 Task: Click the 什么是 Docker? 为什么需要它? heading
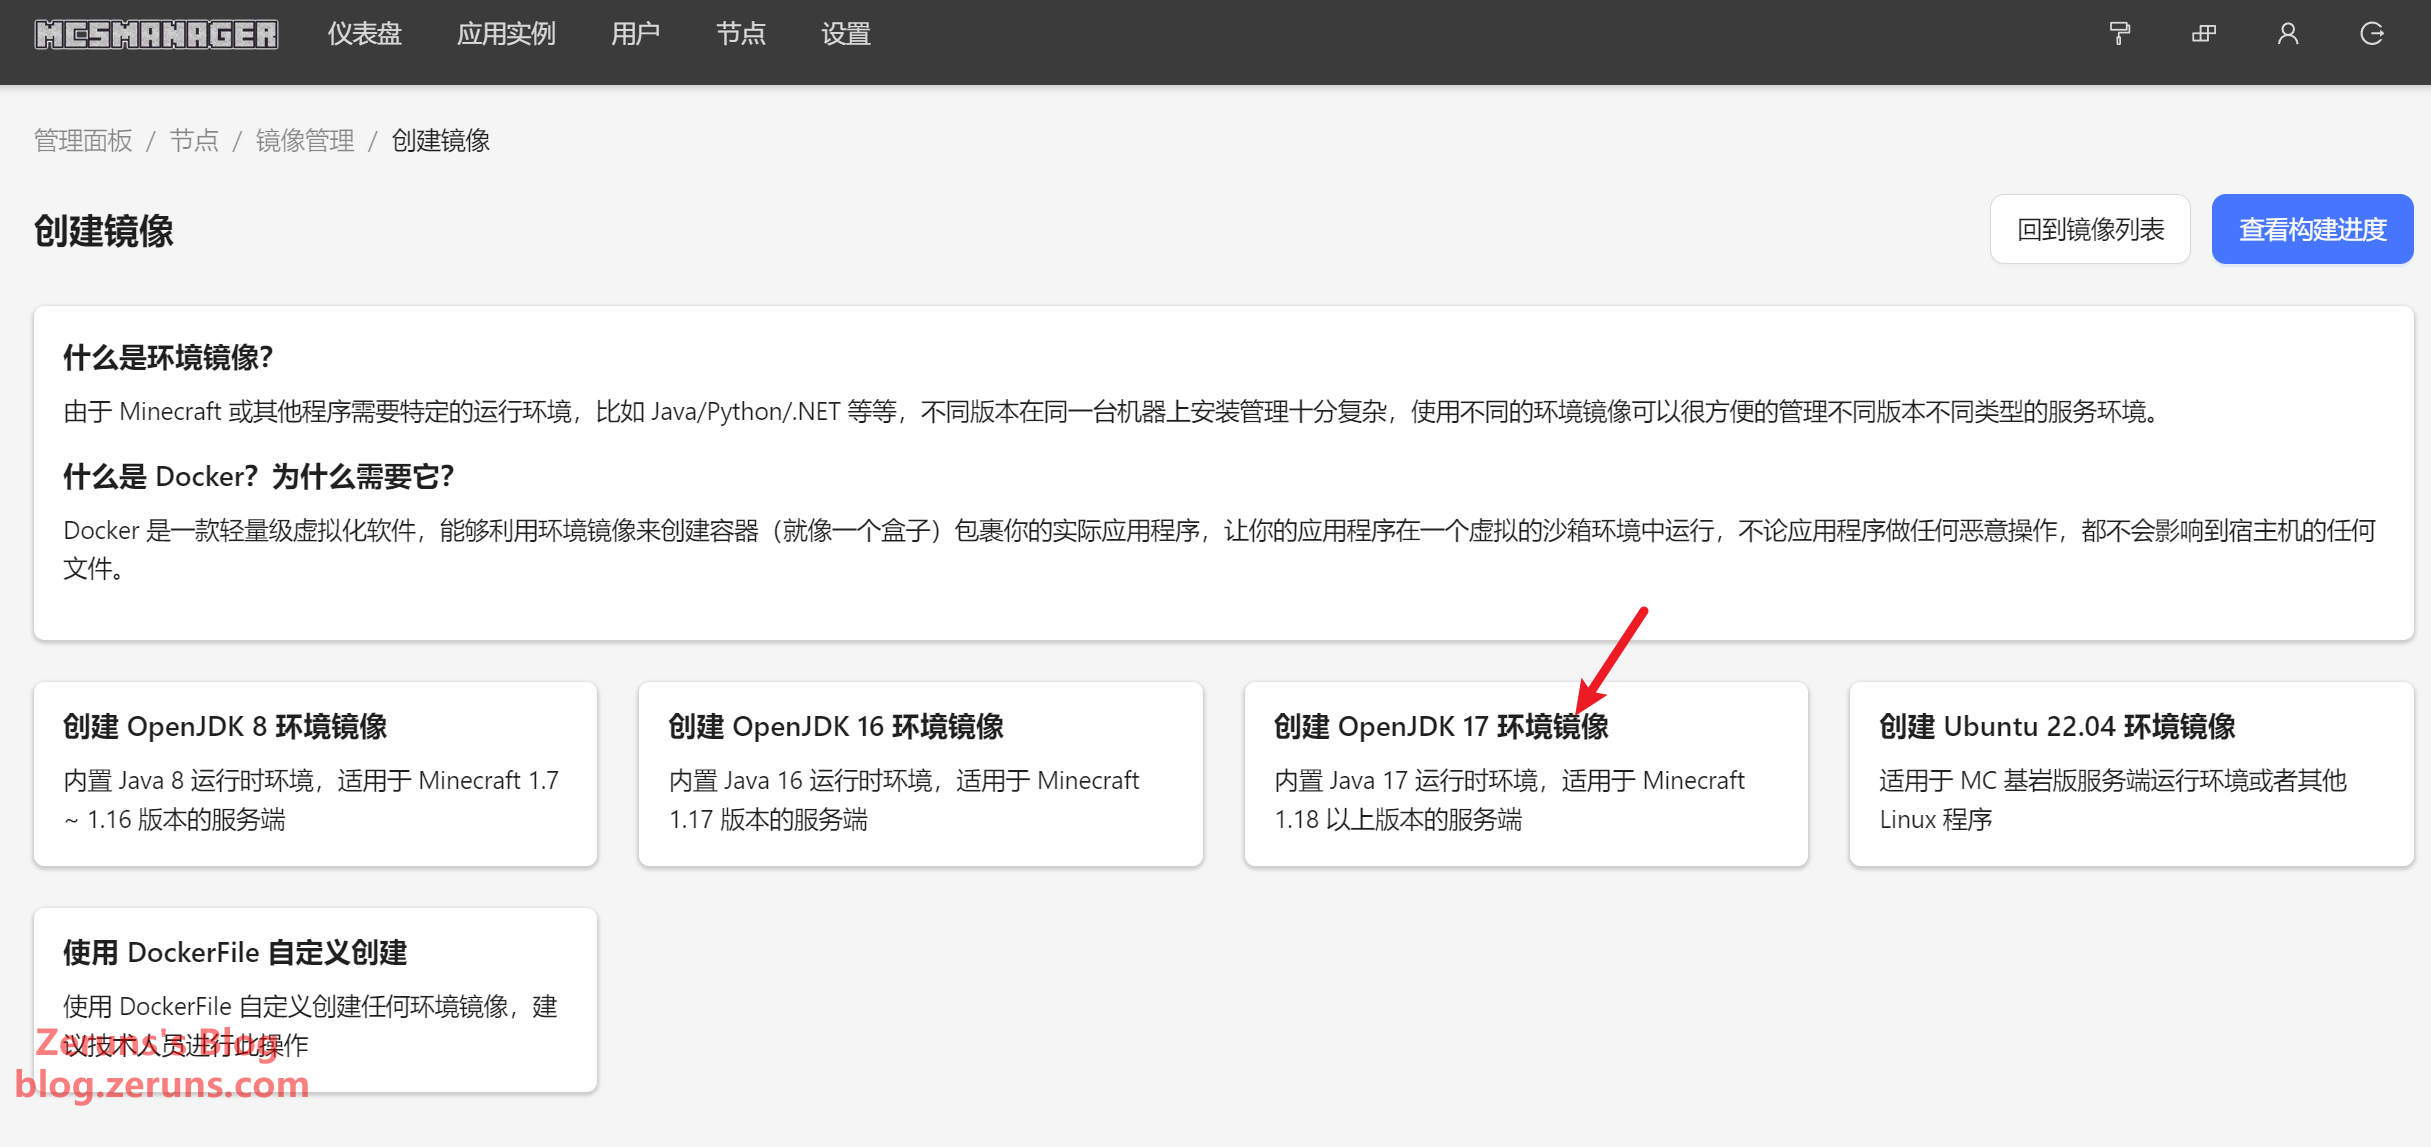(x=259, y=477)
